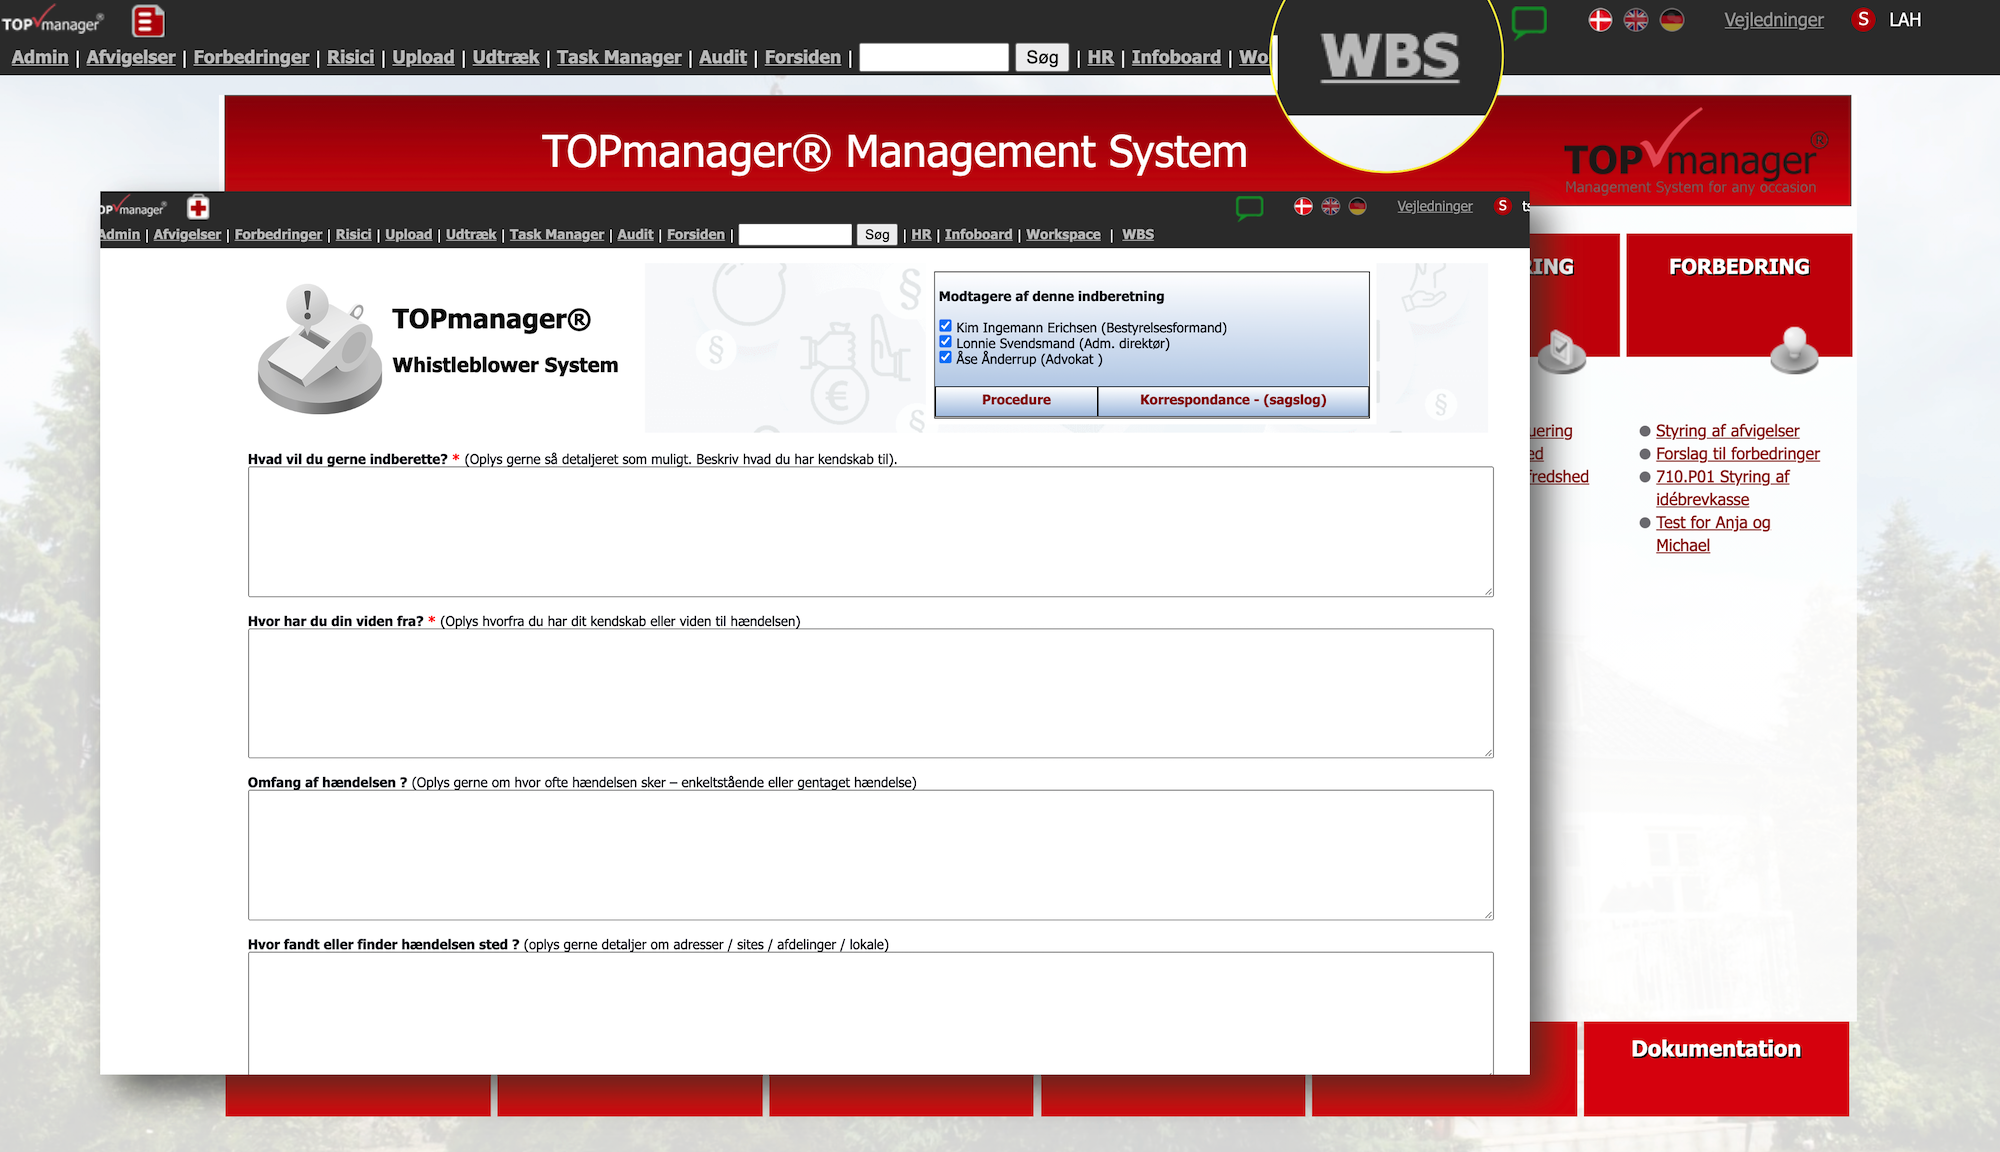
Task: Select Danish flag in whistleblower window
Action: 1303,206
